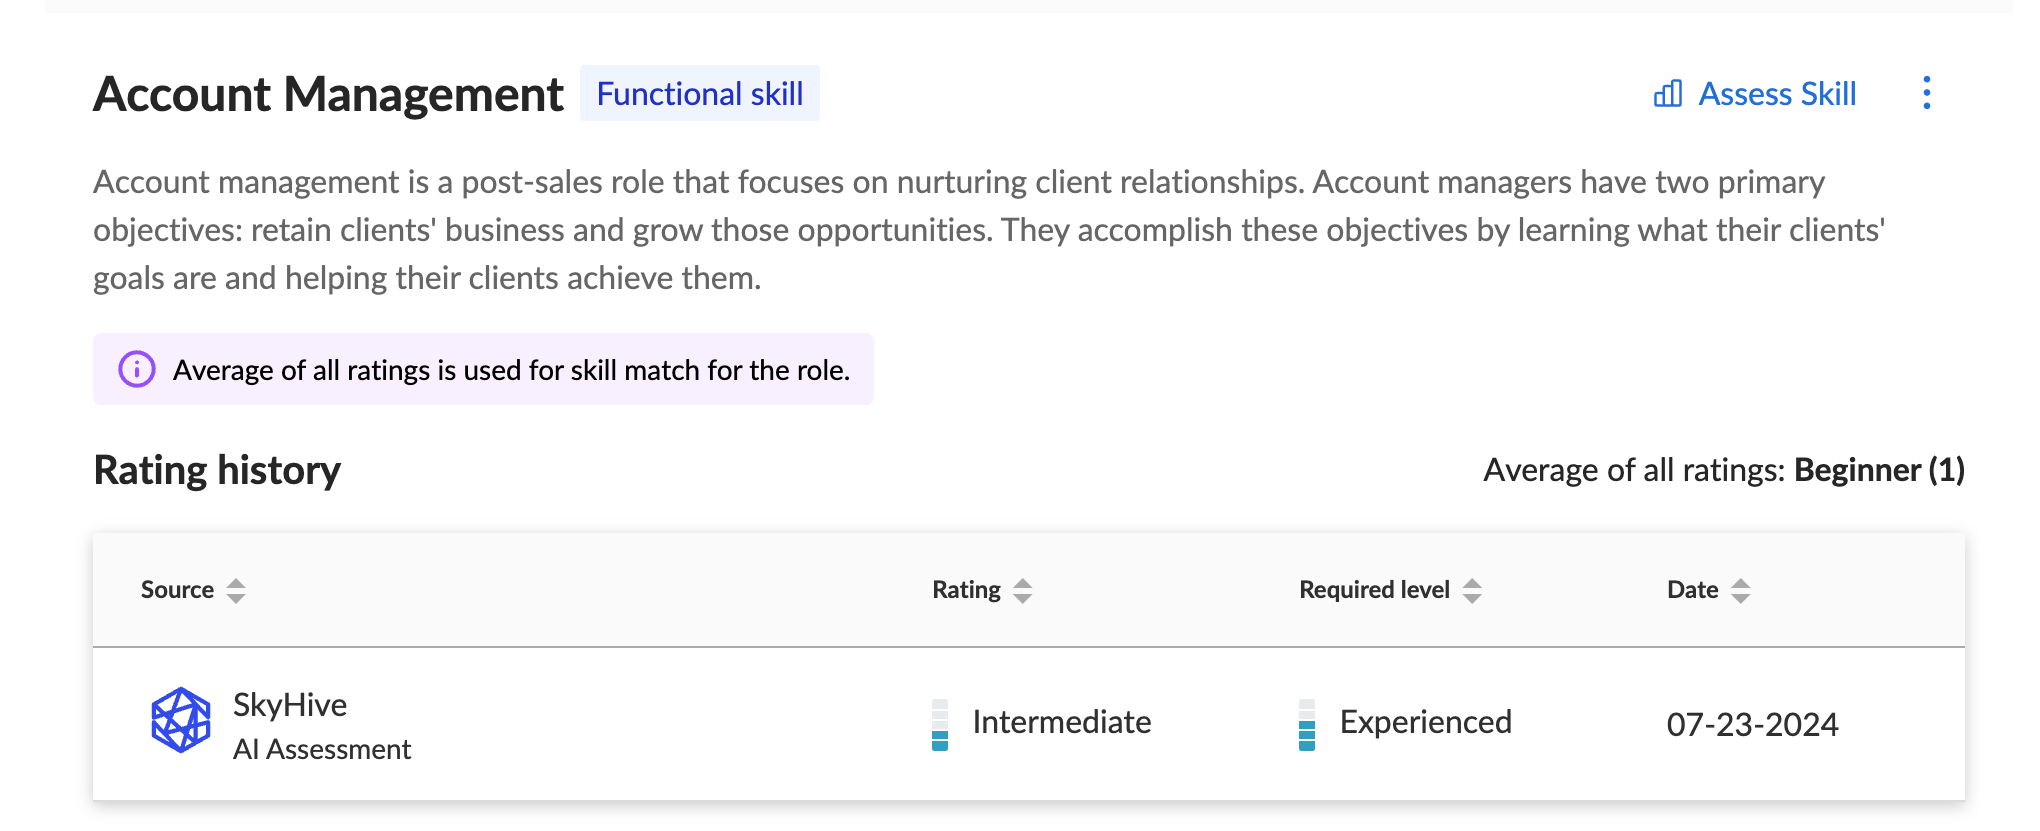
Task: Click the Average of all ratings Beginner text
Action: 1724,470
